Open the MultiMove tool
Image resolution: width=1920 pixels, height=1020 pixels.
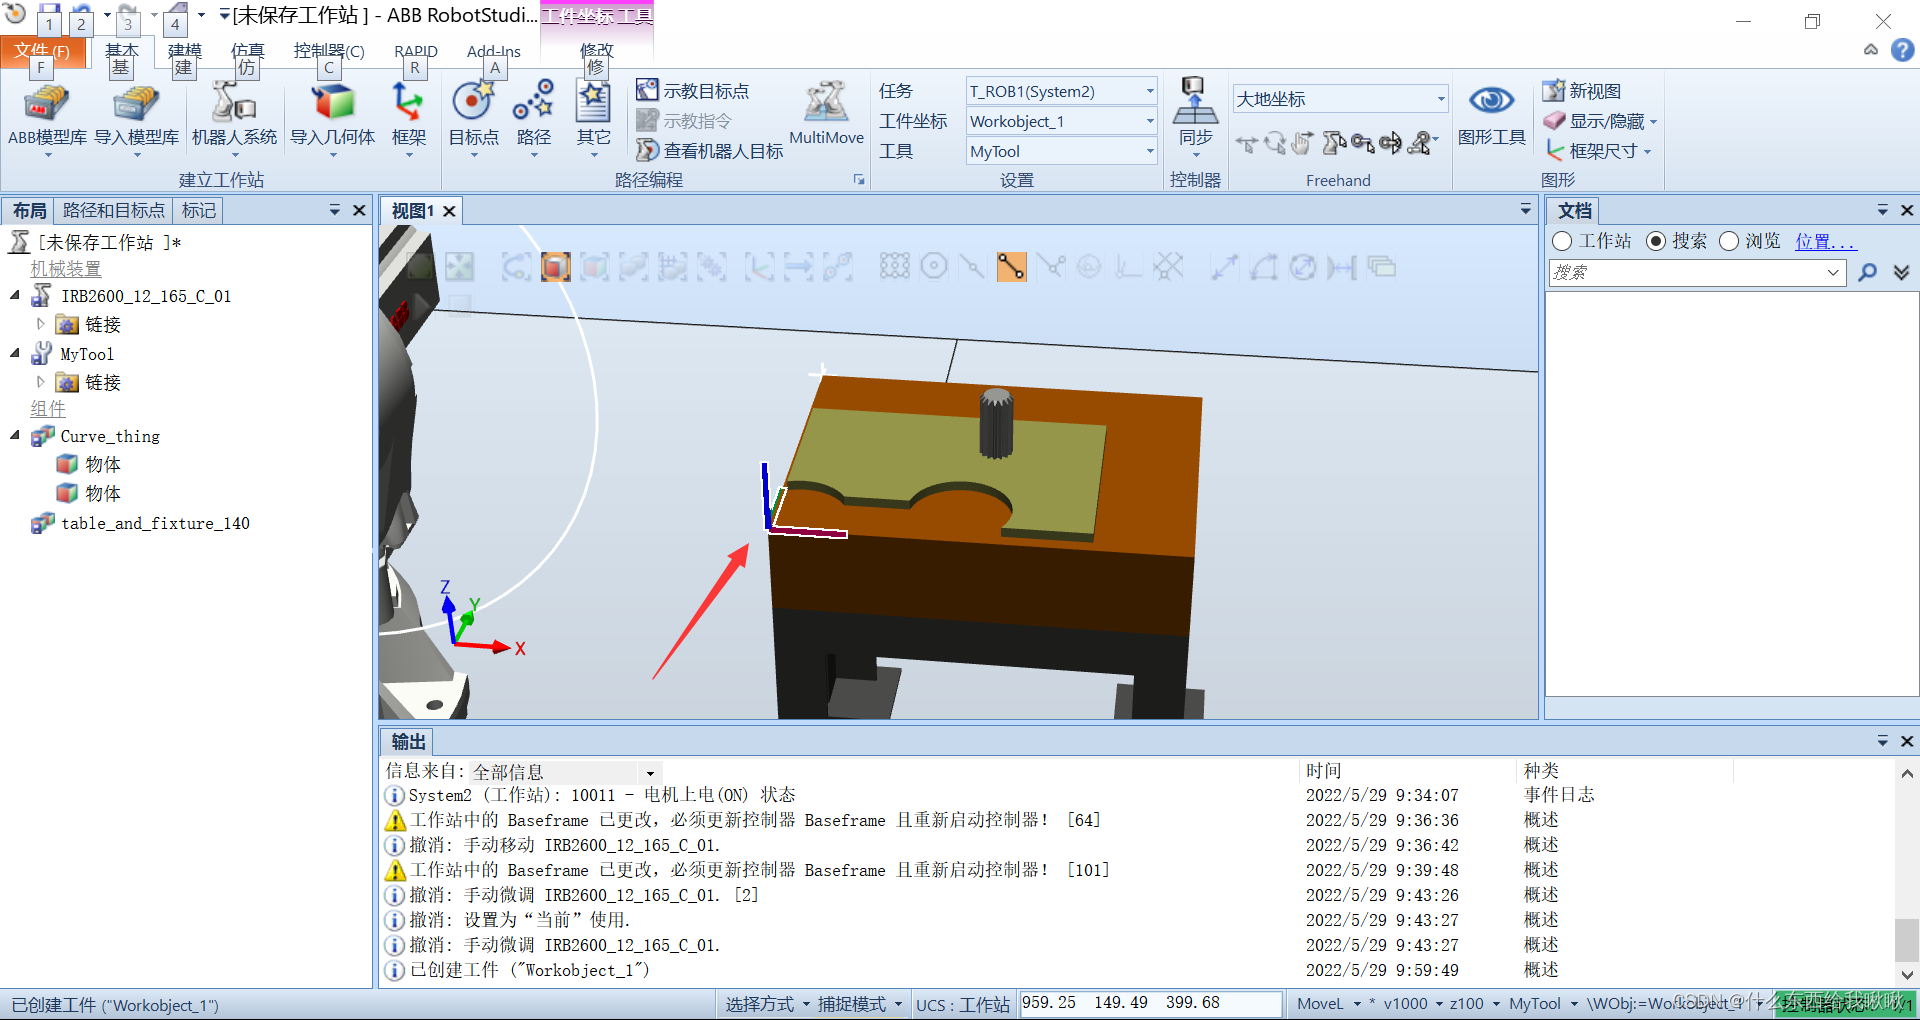[x=826, y=113]
